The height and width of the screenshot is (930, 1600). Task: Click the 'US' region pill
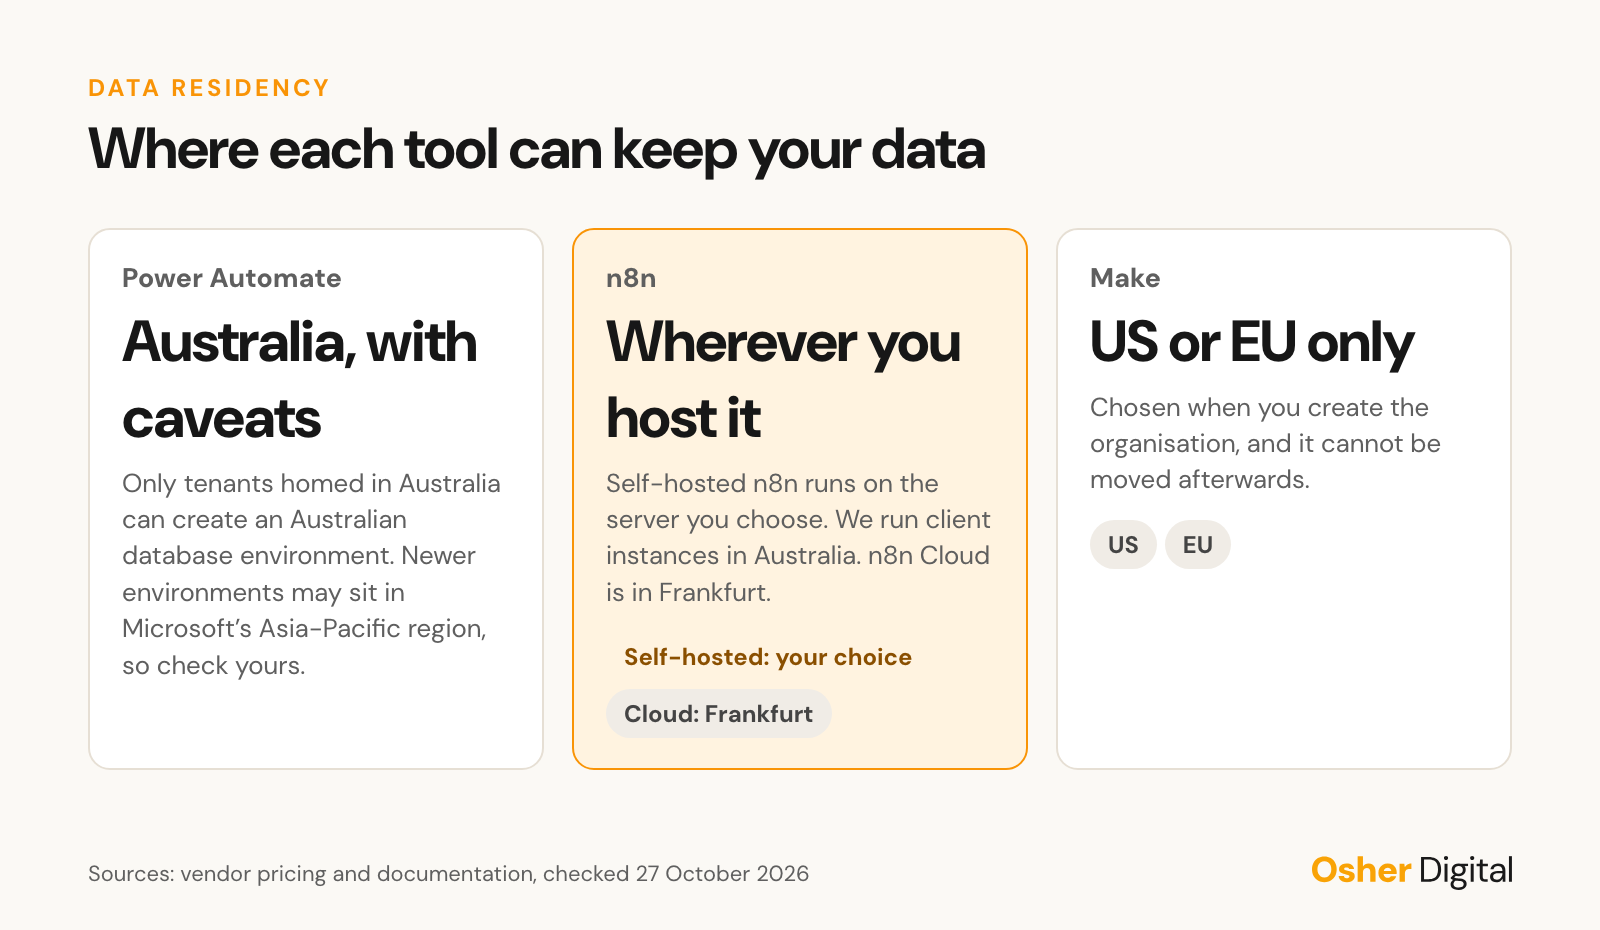point(1123,545)
